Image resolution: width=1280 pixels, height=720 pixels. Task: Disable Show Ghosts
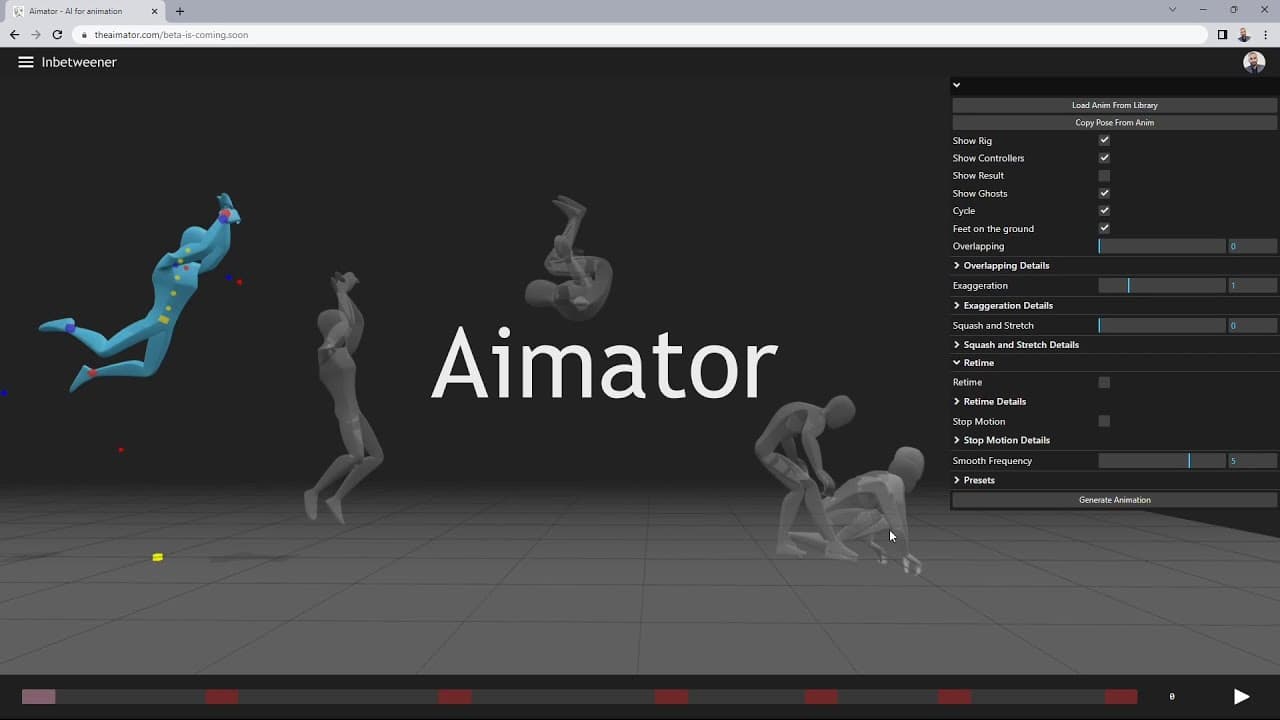pos(1104,193)
